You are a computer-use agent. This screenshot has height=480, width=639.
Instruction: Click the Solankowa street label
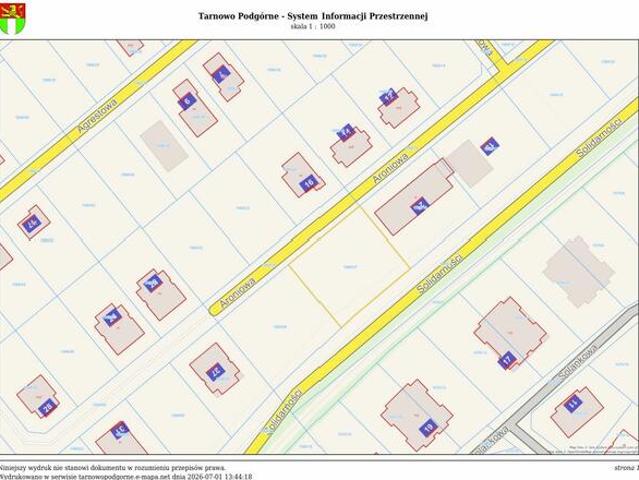click(579, 363)
